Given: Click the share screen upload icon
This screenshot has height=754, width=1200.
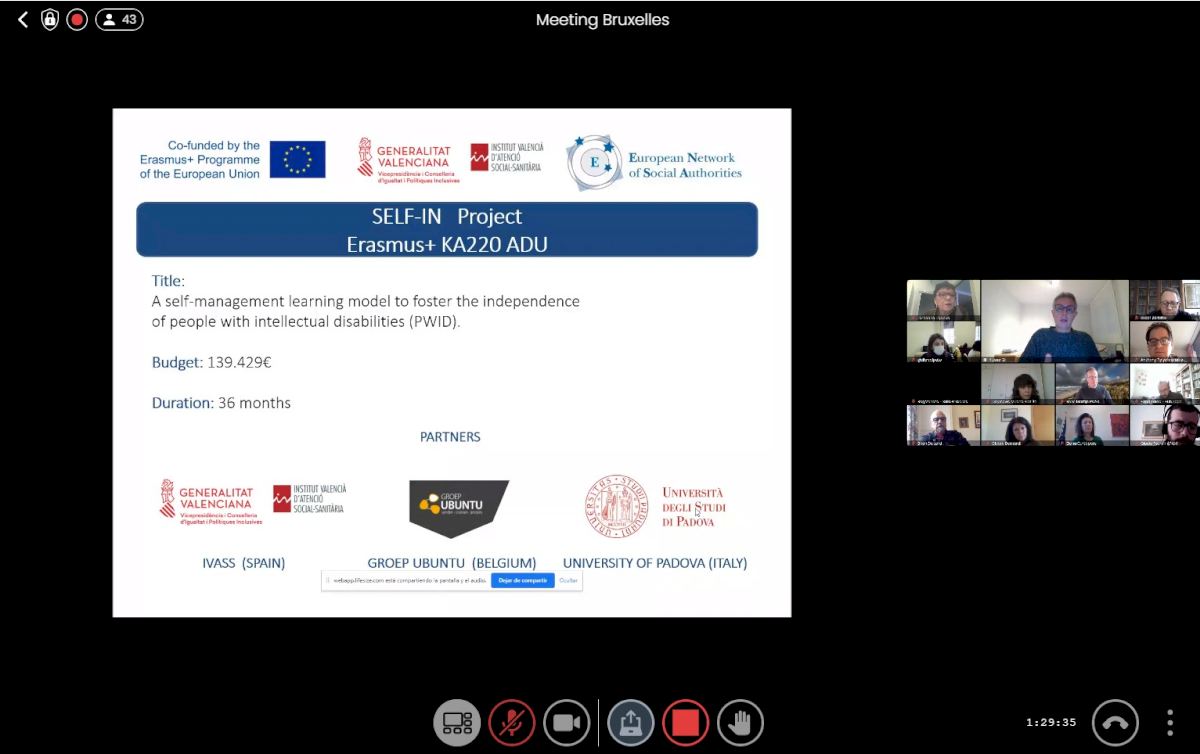Looking at the screenshot, I should point(631,722).
